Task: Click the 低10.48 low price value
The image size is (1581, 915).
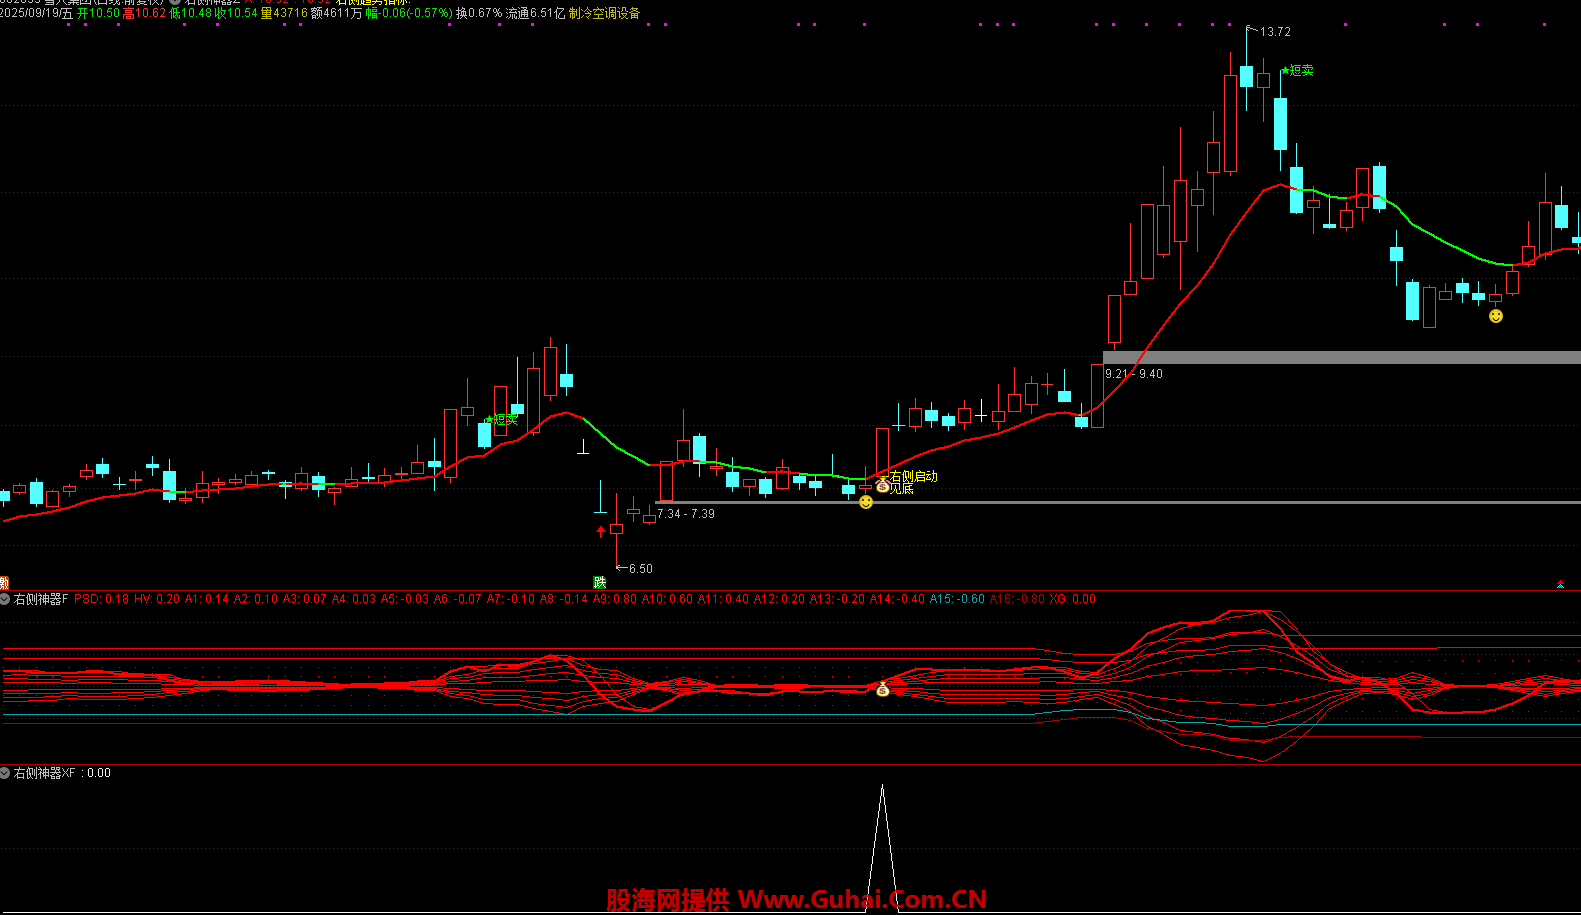Action: 191,13
